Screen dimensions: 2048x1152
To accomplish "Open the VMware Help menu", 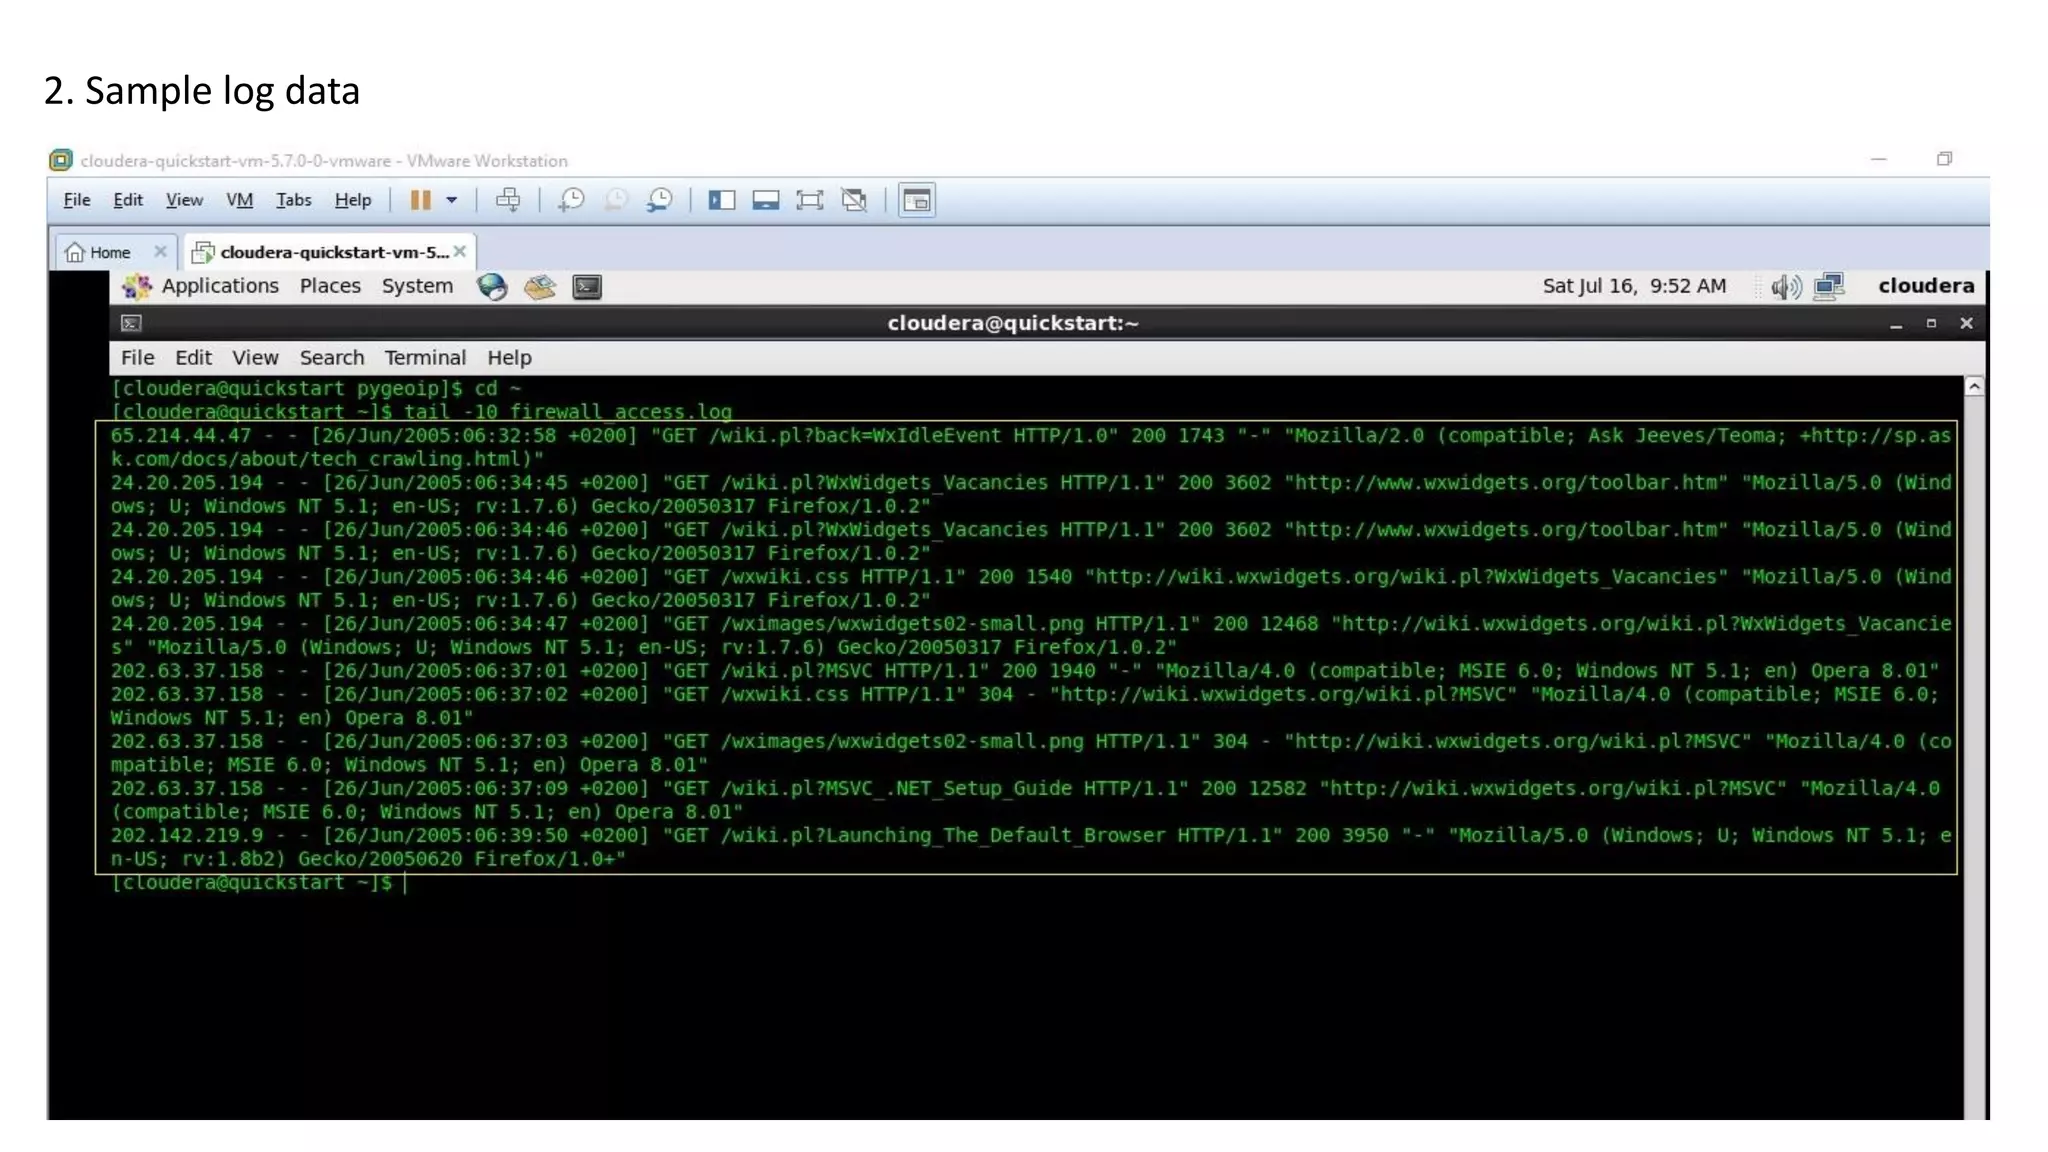I will (x=353, y=200).
